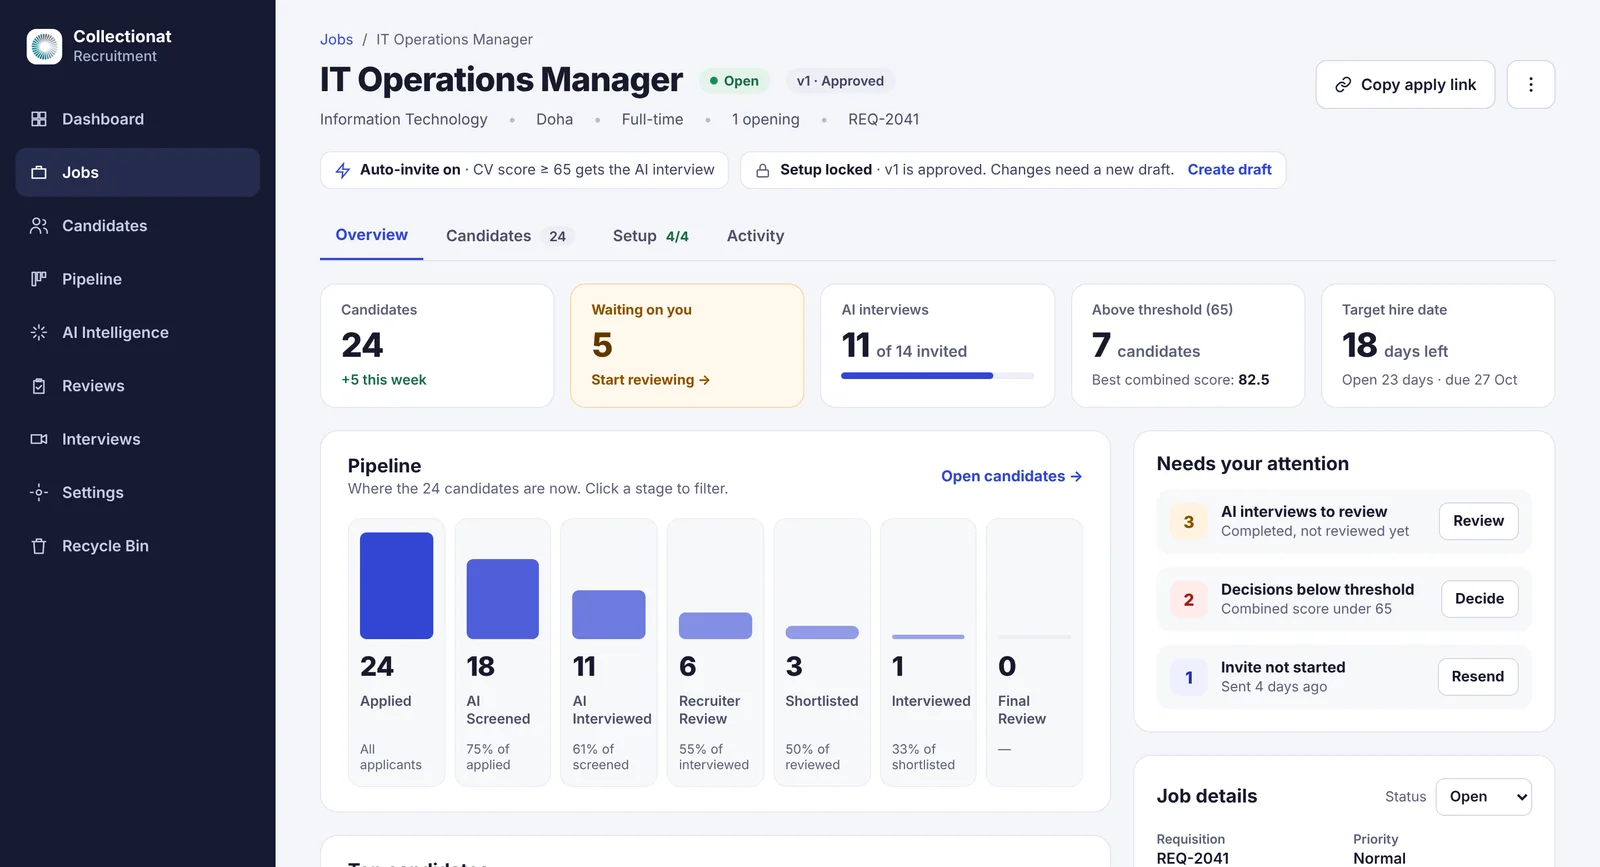
Task: Open the Candidates tab with 24 badge
Action: click(x=508, y=236)
